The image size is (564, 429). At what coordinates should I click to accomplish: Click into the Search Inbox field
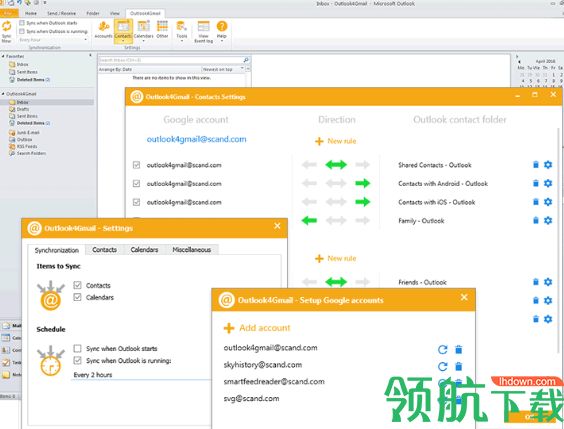click(170, 60)
